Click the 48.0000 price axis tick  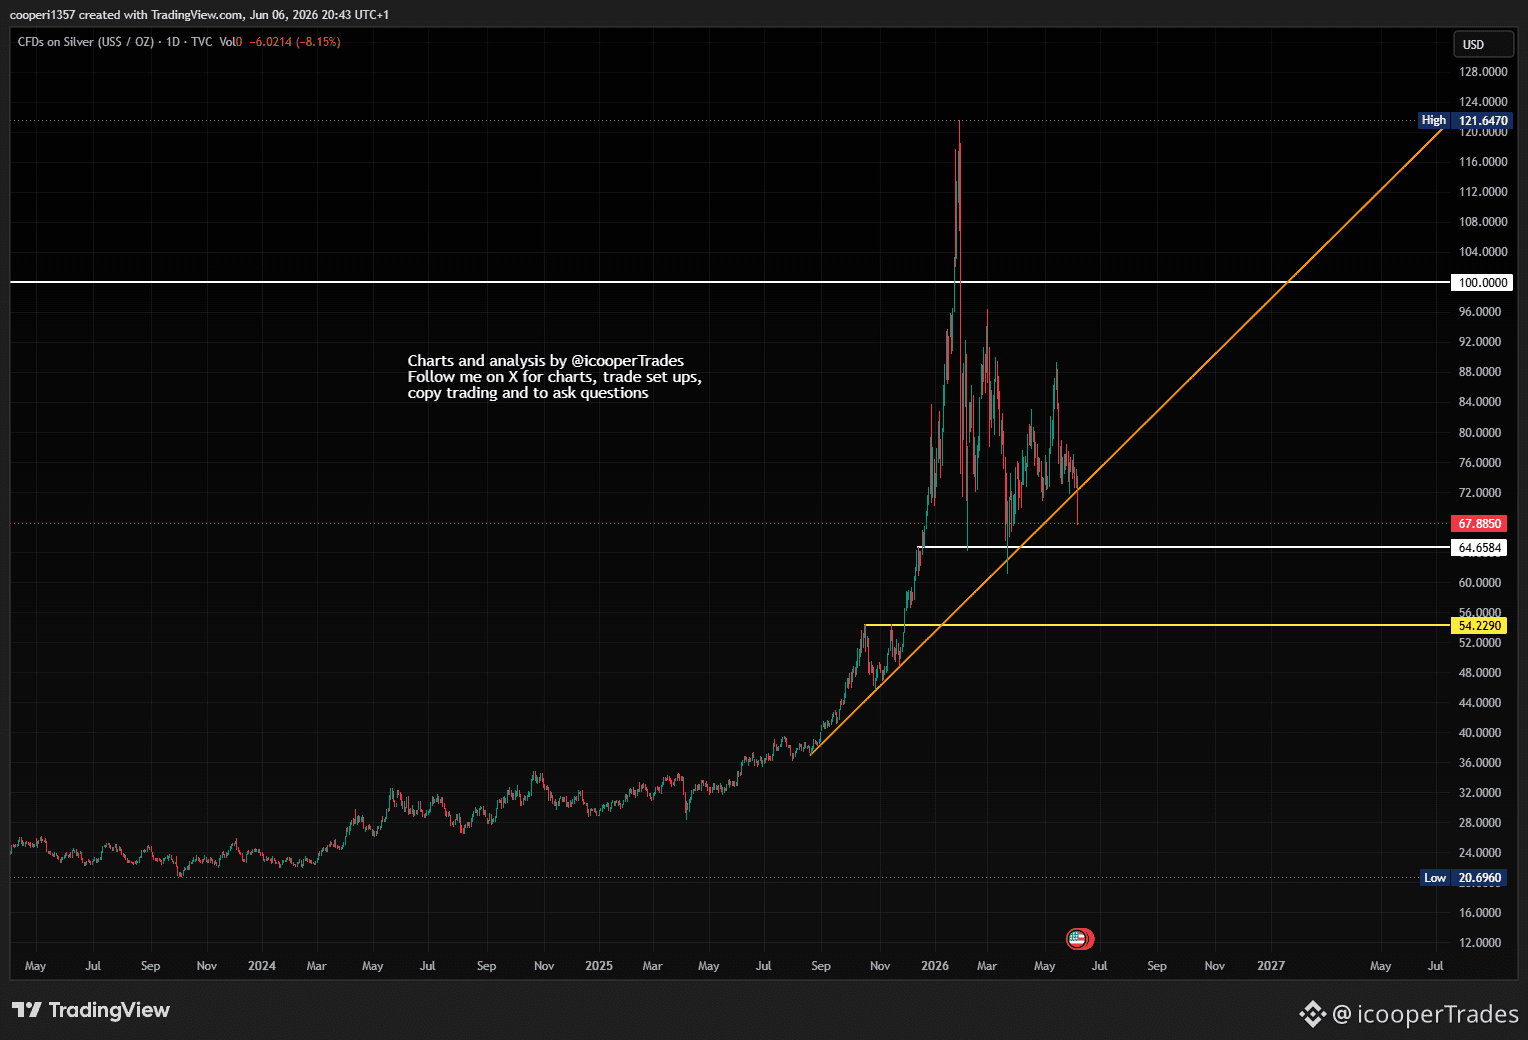[x=1480, y=673]
